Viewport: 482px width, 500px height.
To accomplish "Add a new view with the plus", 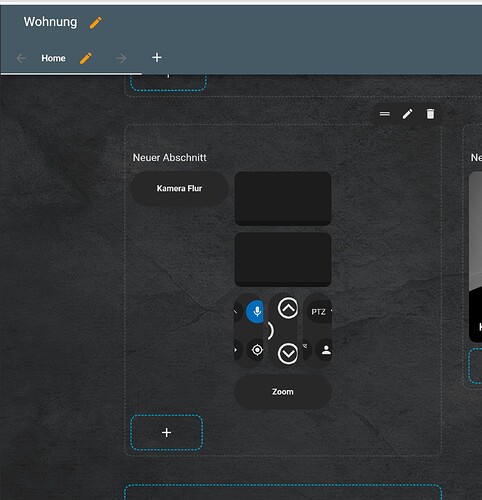I will click(157, 57).
